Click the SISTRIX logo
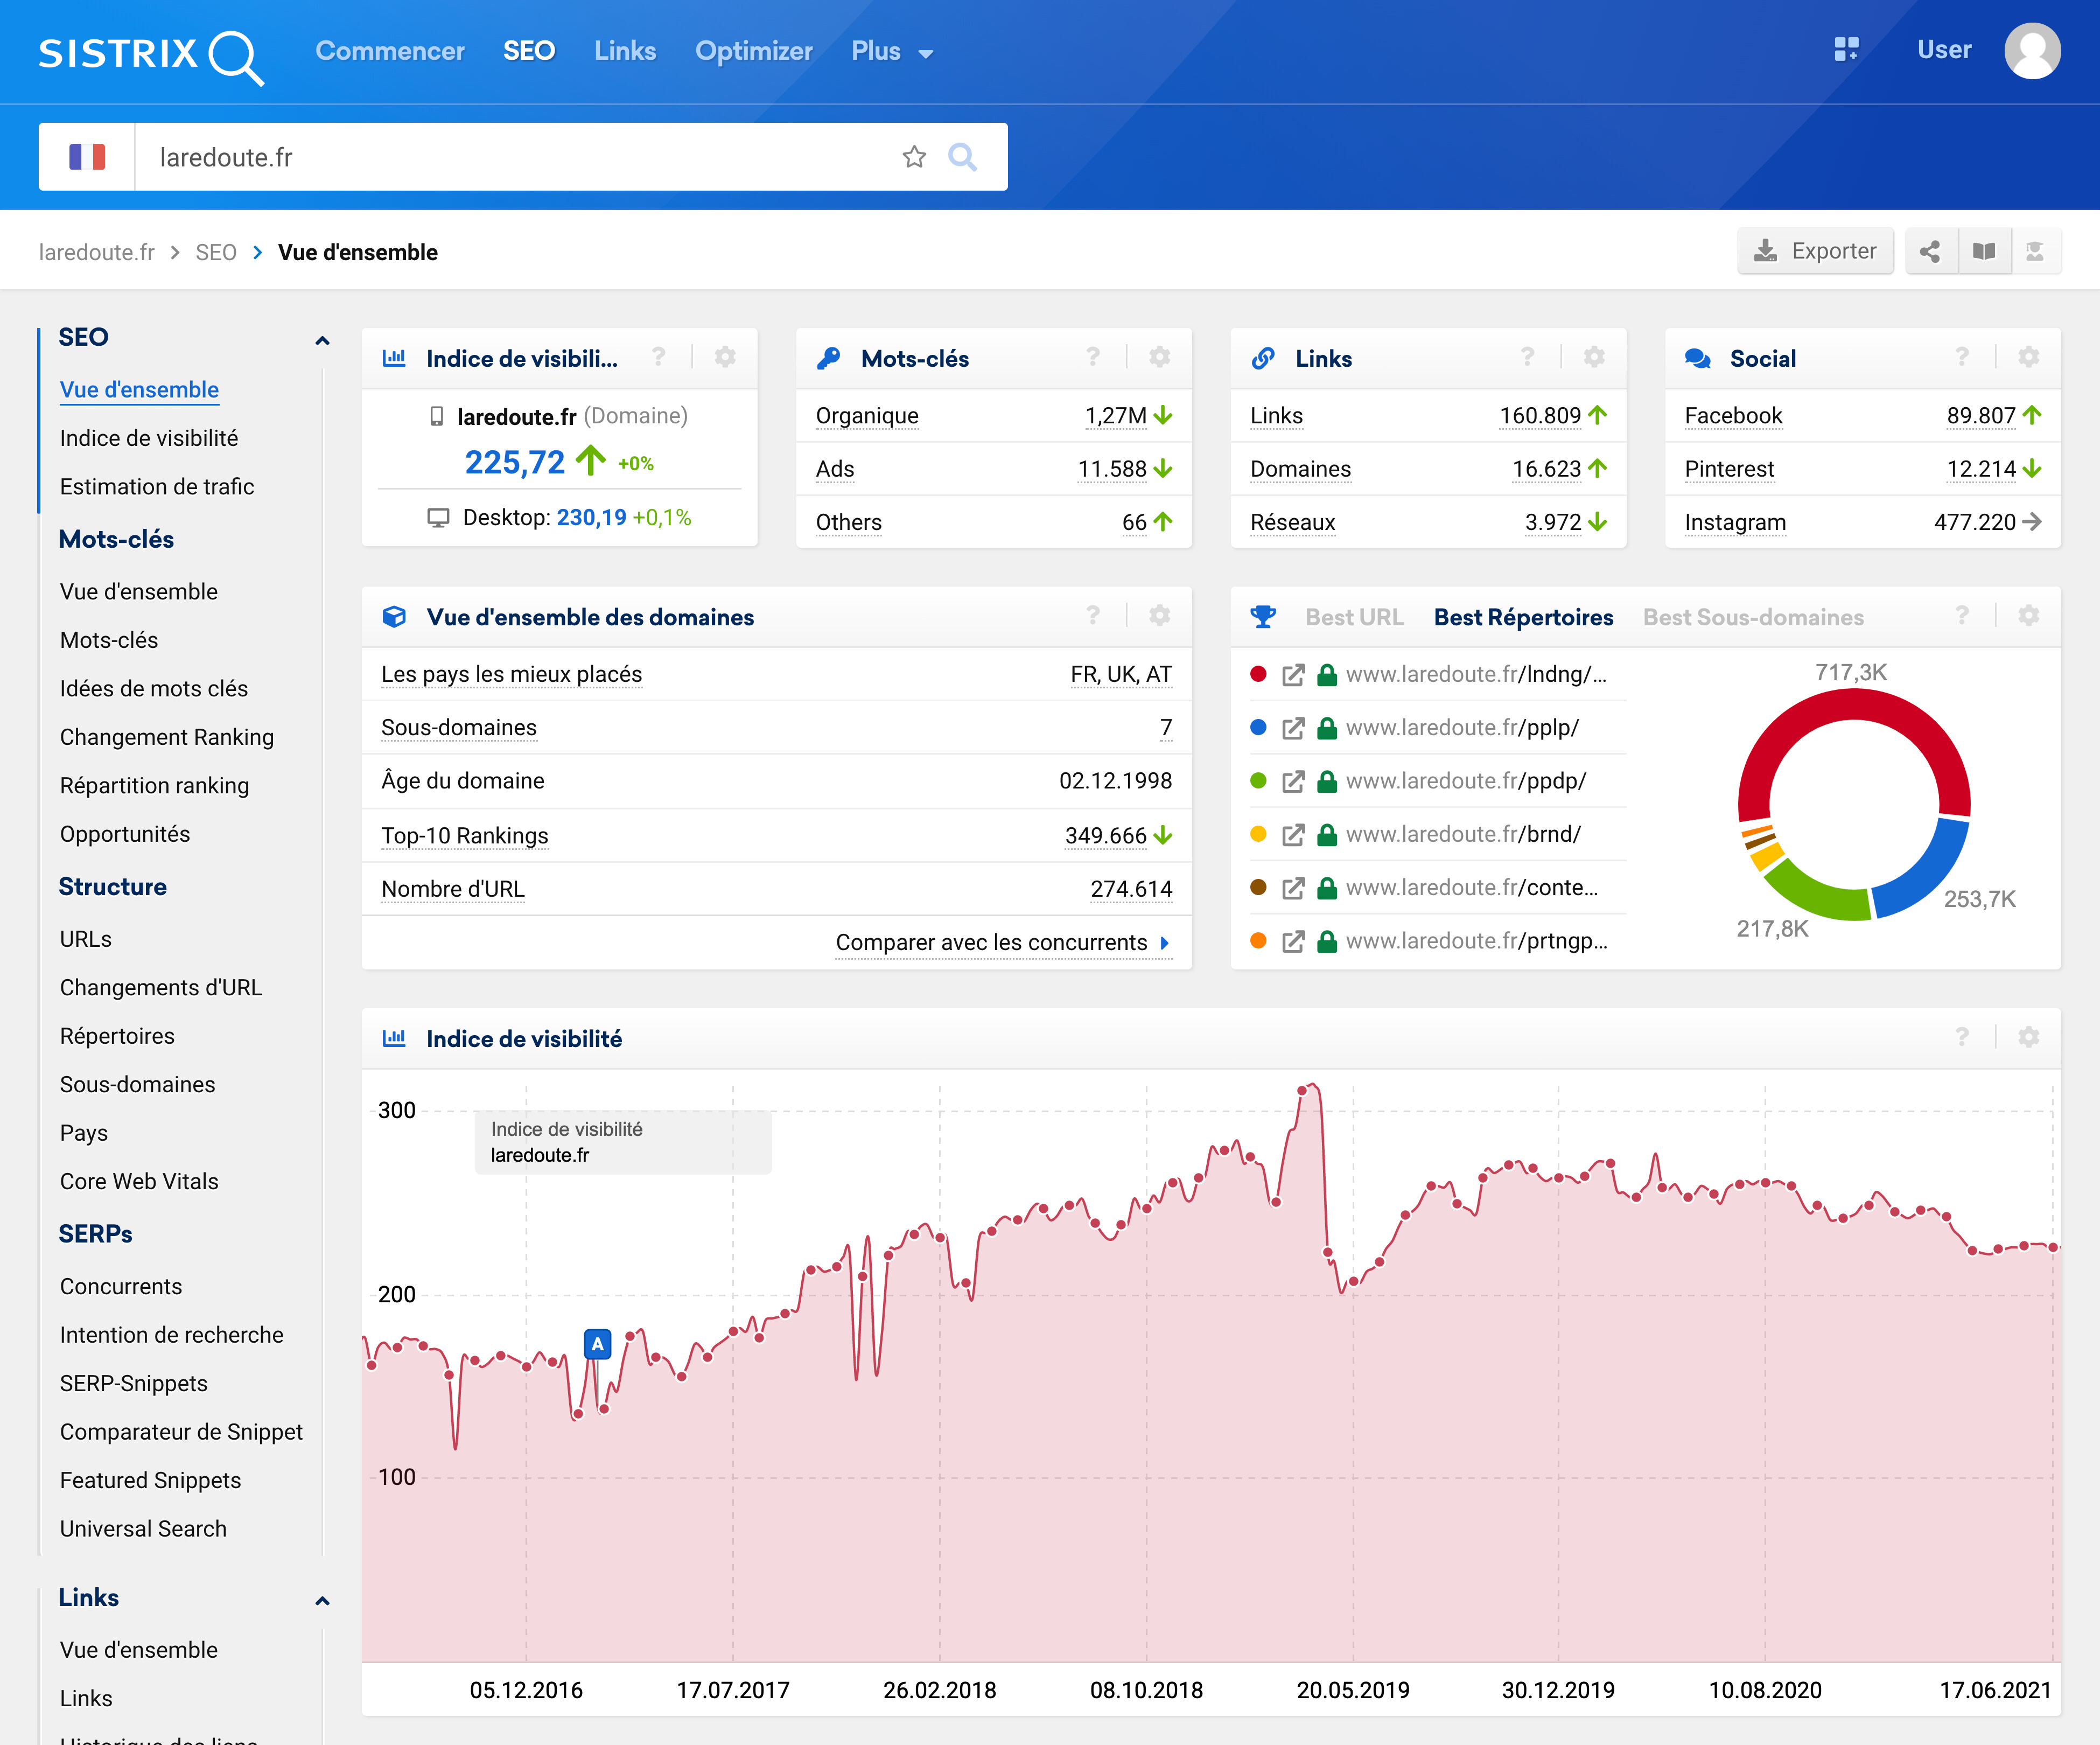This screenshot has height=1745, width=2100. (151, 56)
